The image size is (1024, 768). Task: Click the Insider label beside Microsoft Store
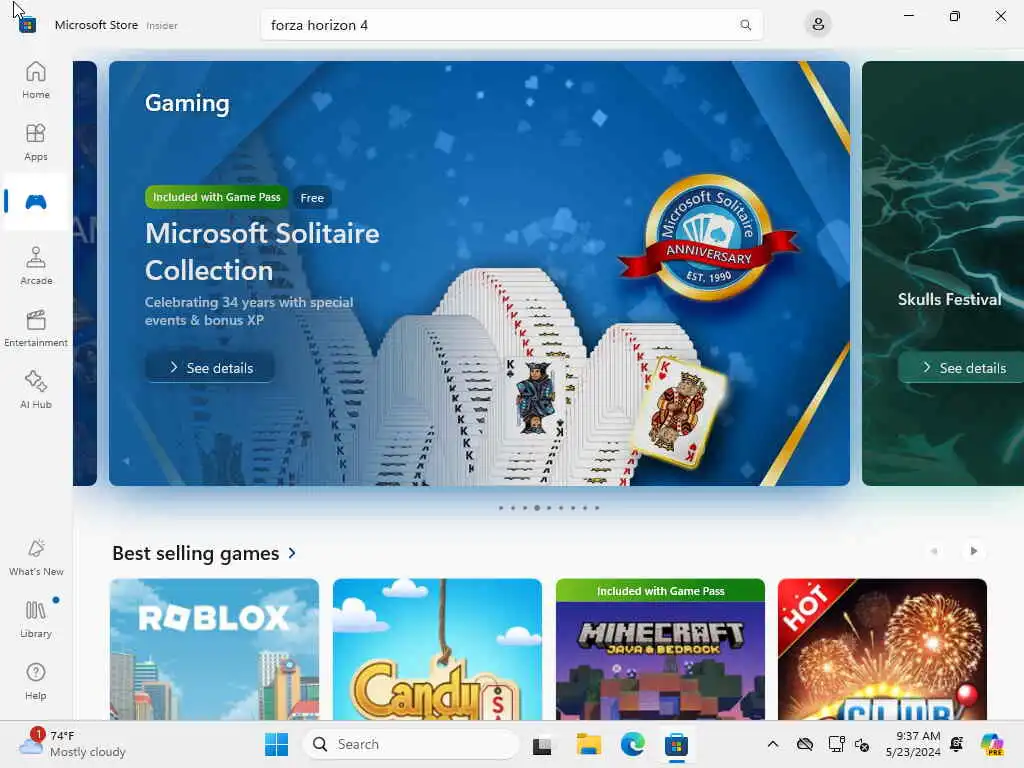[162, 25]
